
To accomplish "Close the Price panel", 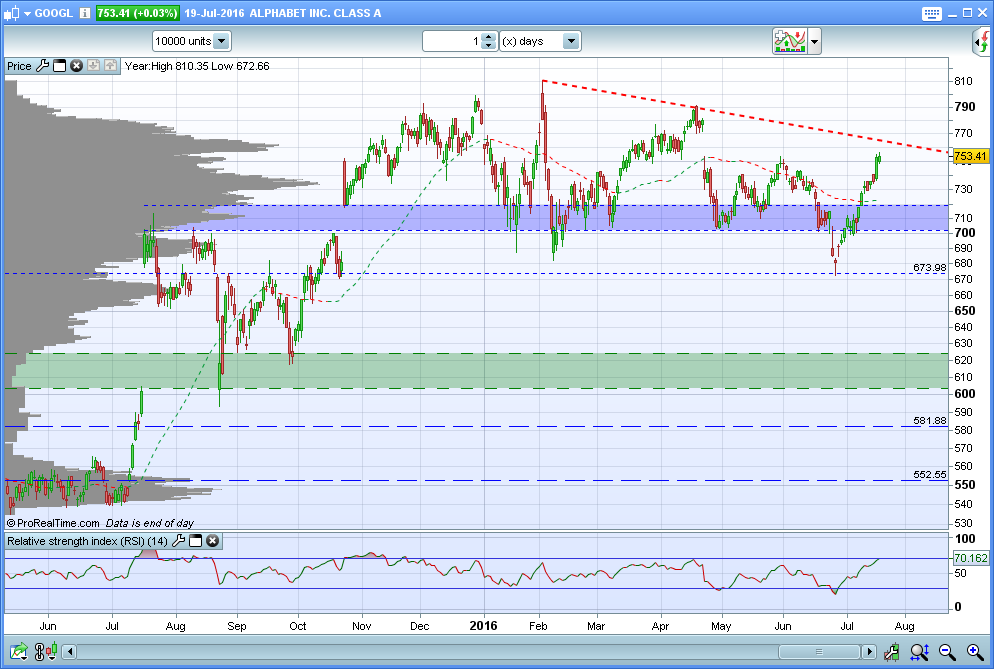I will [76, 65].
